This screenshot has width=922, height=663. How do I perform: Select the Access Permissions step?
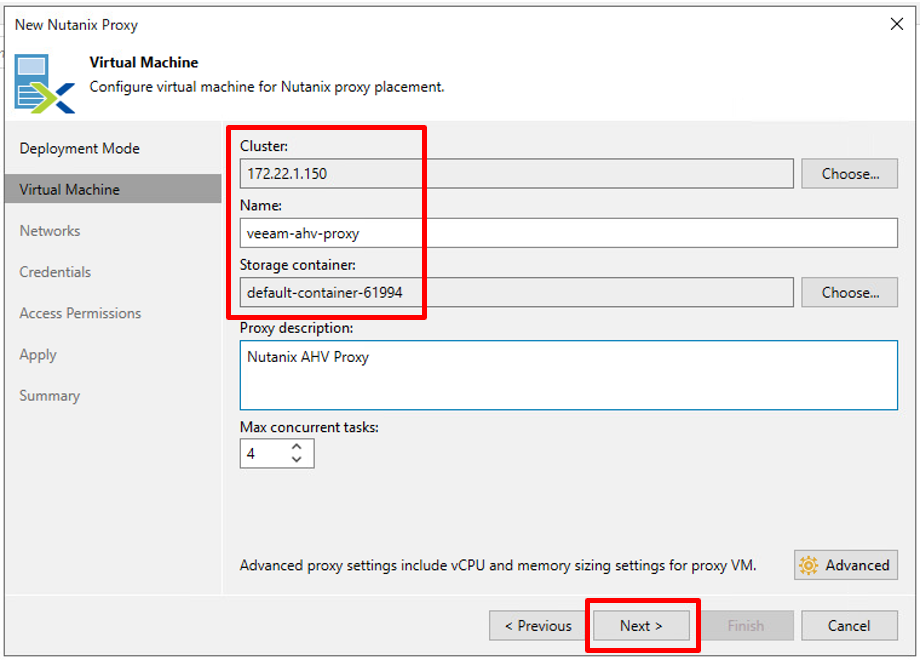[x=81, y=313]
